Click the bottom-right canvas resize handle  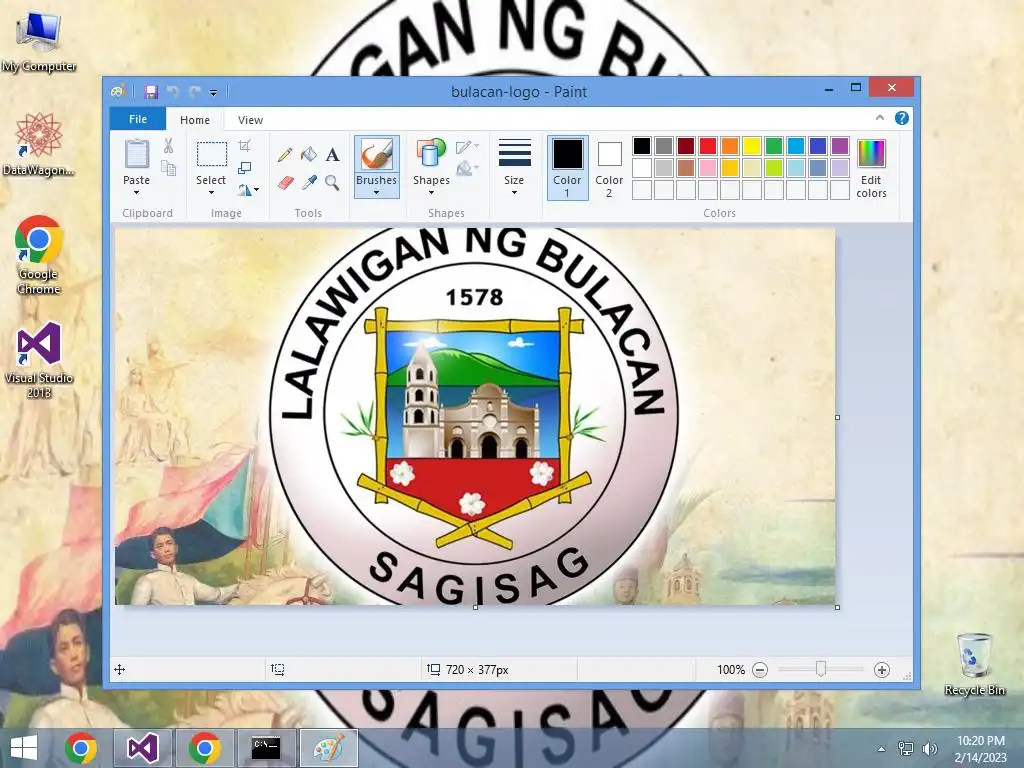coord(837,607)
